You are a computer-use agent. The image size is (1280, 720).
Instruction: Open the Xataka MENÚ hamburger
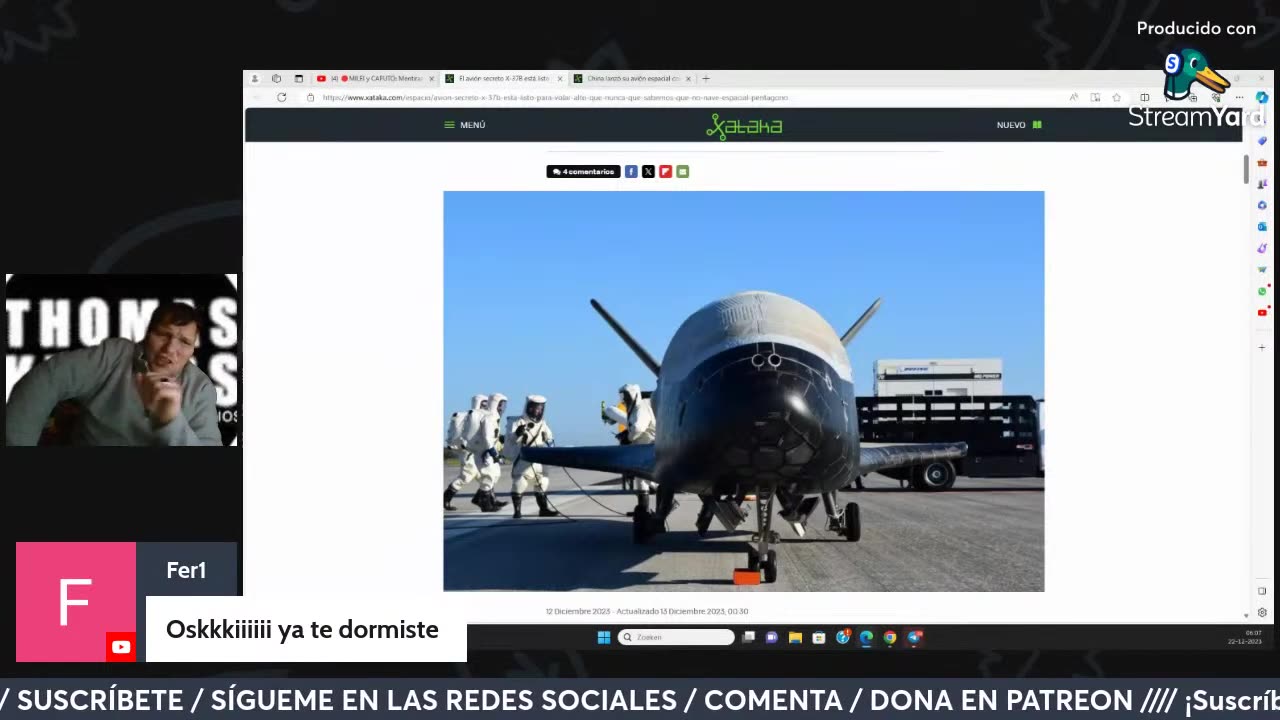(465, 125)
